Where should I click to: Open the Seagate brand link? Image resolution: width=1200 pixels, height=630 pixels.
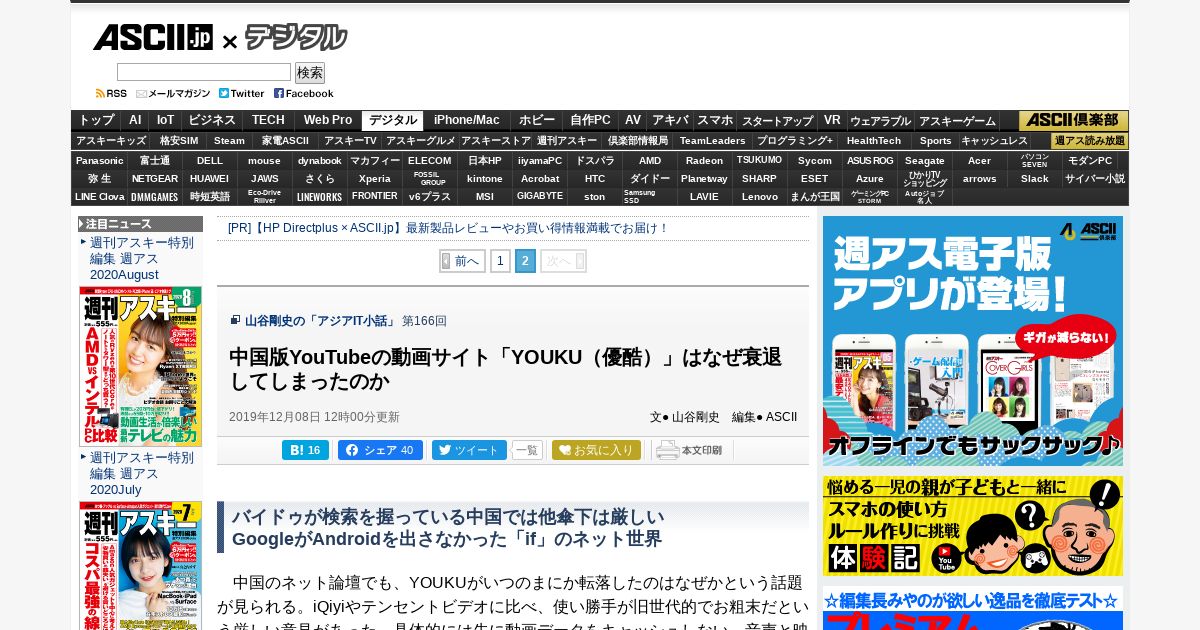(925, 160)
